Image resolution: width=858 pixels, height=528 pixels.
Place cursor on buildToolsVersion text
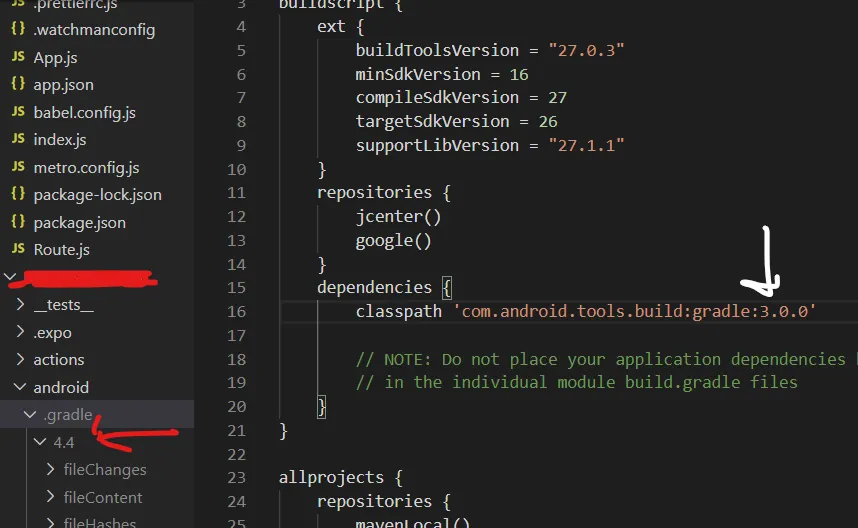[437, 50]
